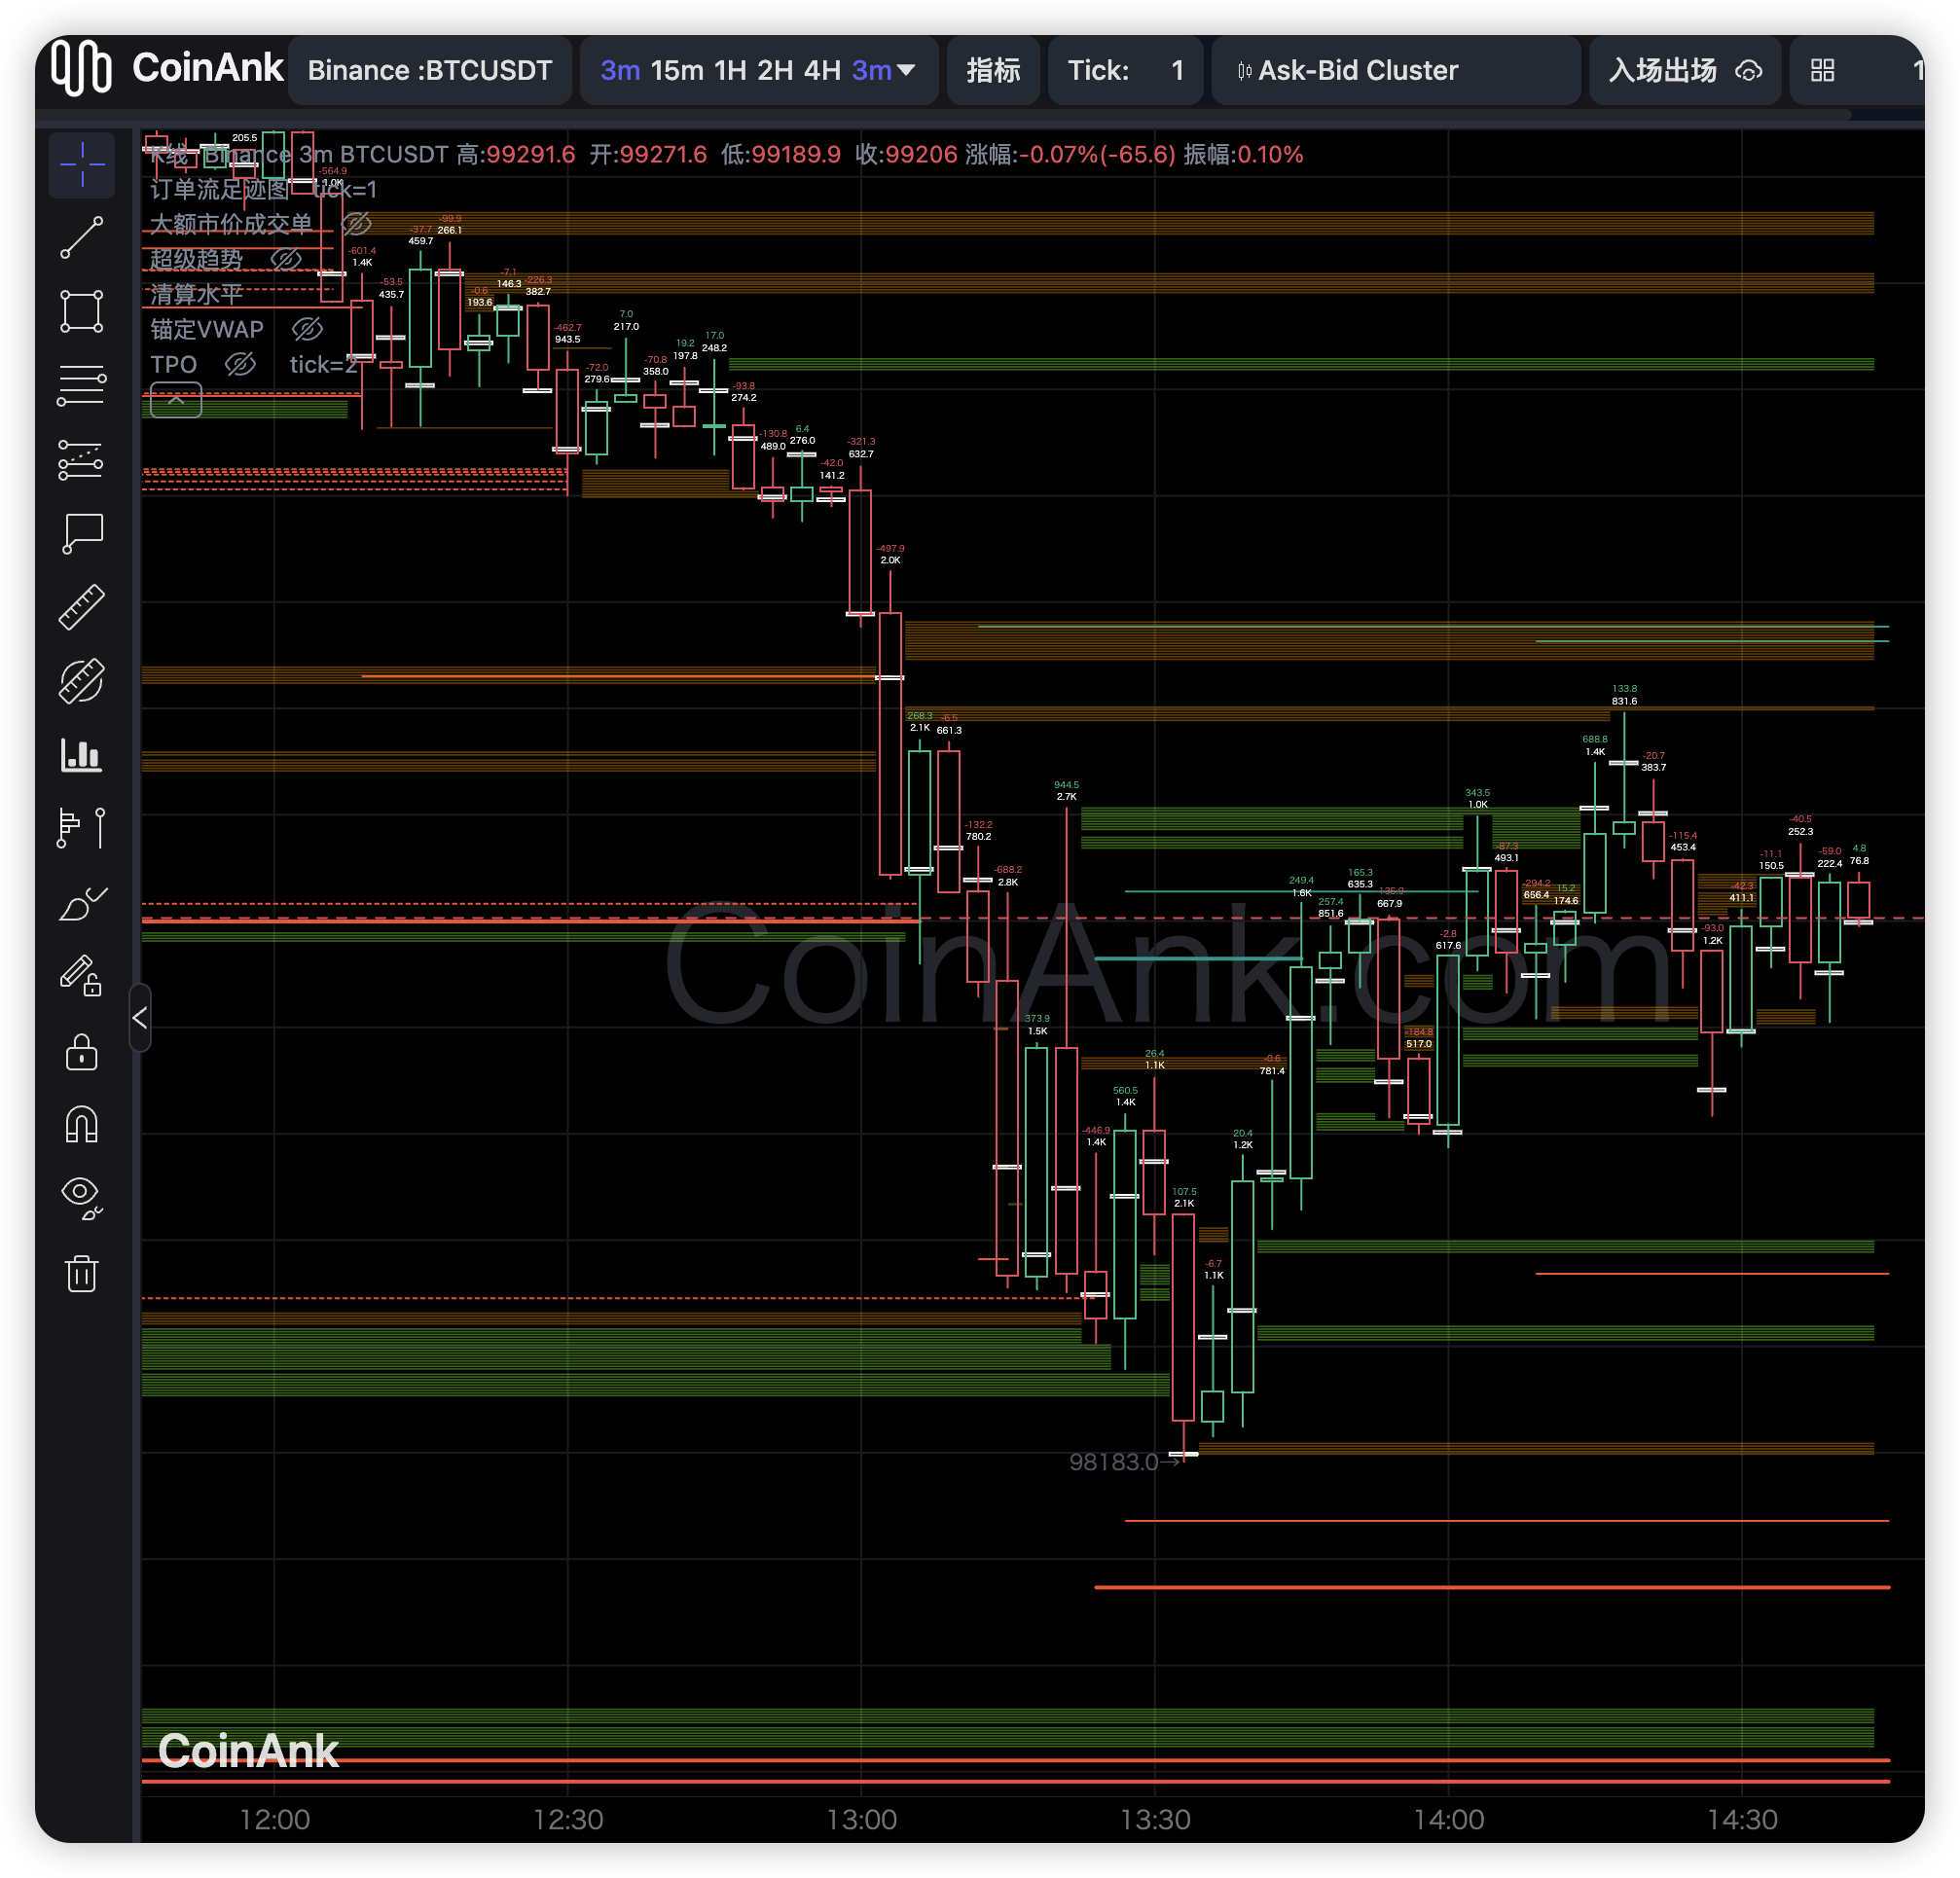The height and width of the screenshot is (1878, 1960).
Task: Switch to the 15m timeframe
Action: point(677,70)
